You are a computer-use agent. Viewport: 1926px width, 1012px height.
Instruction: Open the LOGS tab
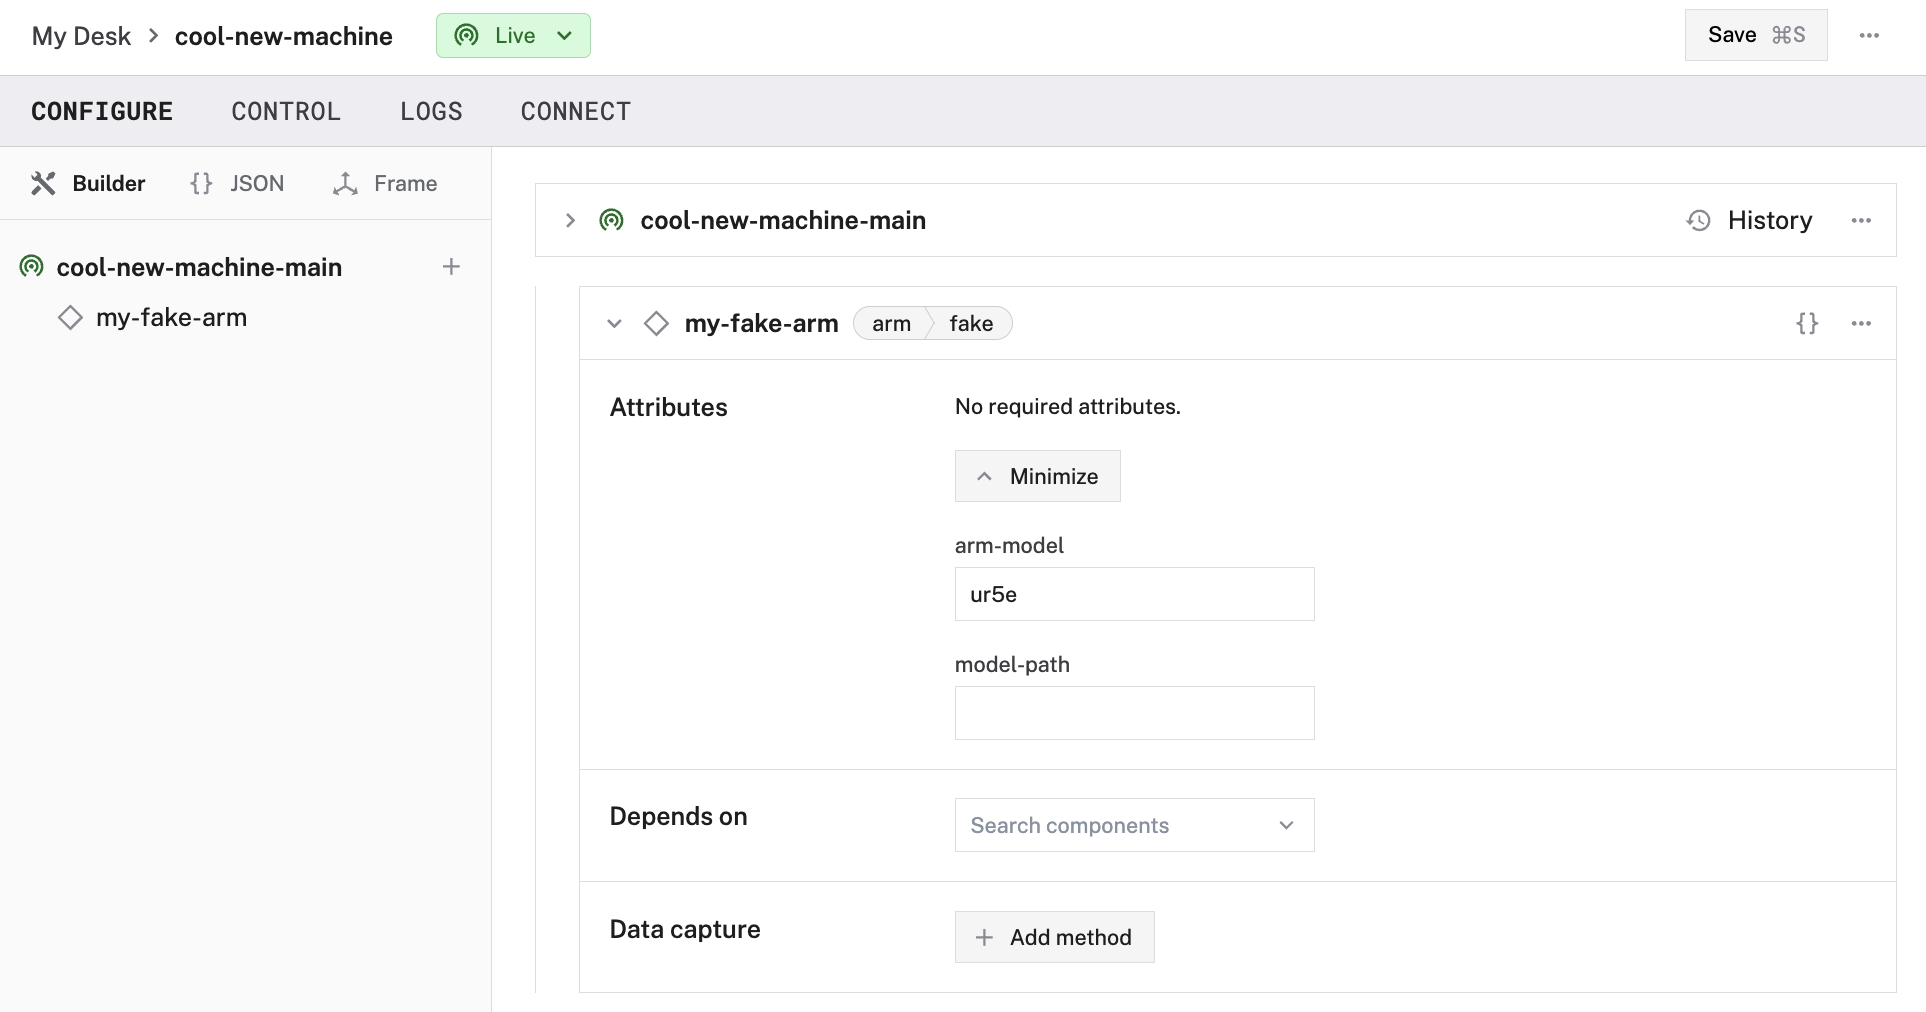(431, 111)
